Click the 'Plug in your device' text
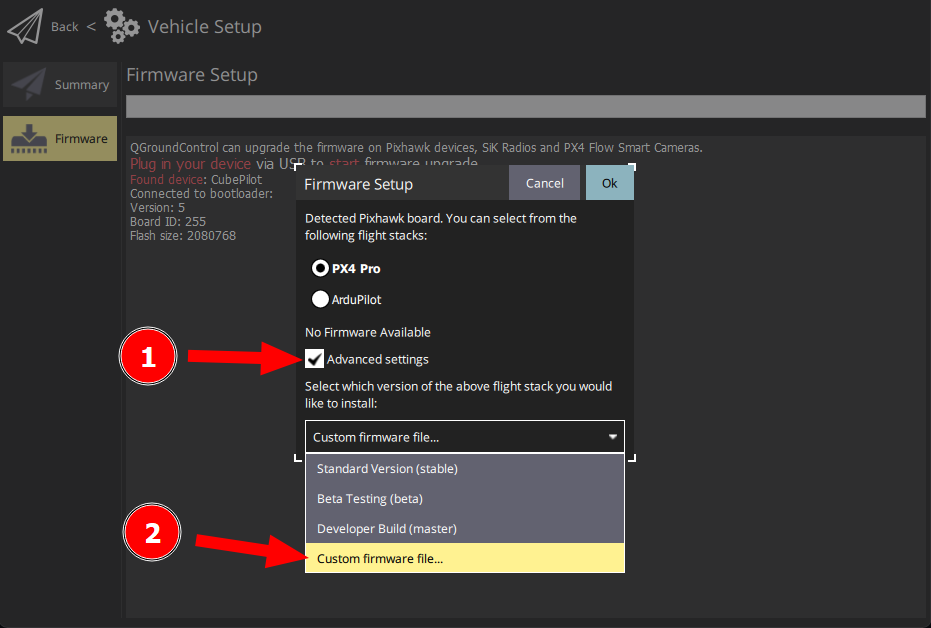 point(191,164)
